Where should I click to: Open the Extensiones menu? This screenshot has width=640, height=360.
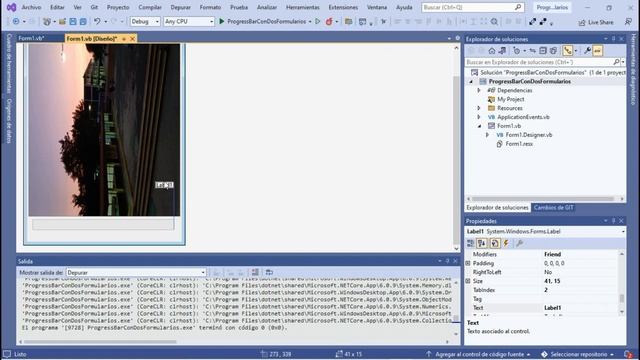[343, 7]
